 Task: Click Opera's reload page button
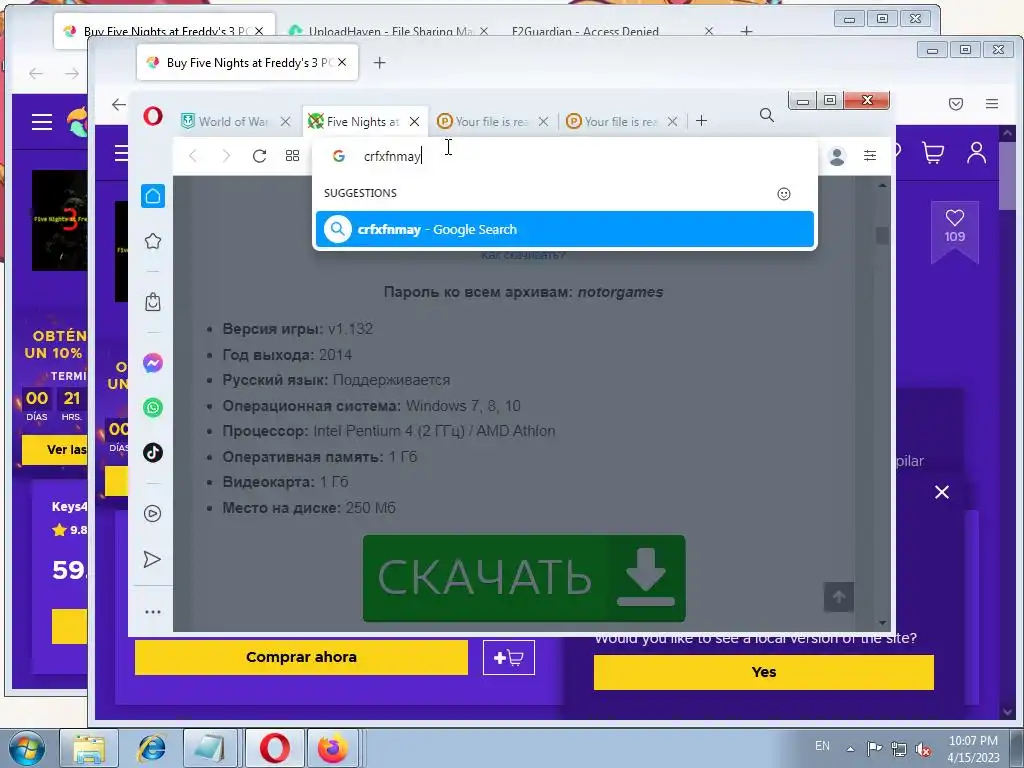[259, 155]
